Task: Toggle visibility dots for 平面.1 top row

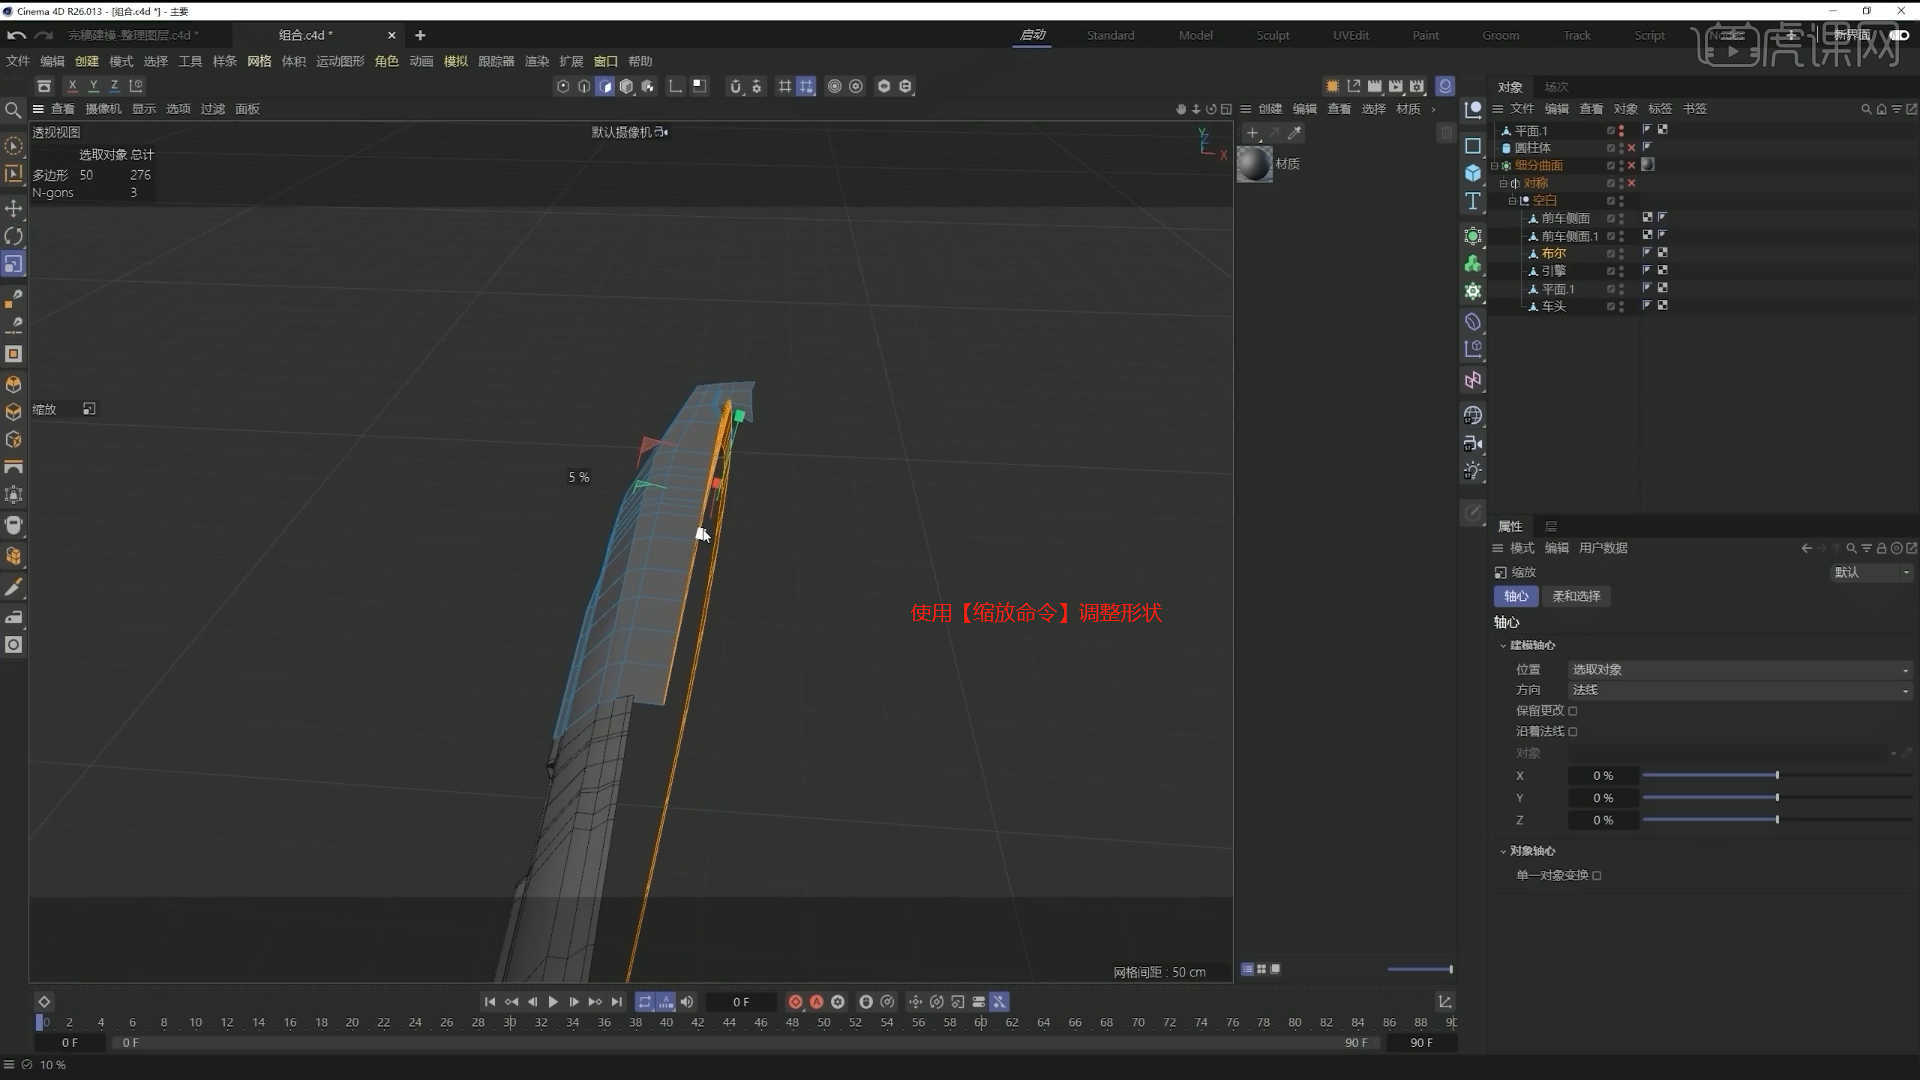Action: (x=1621, y=131)
